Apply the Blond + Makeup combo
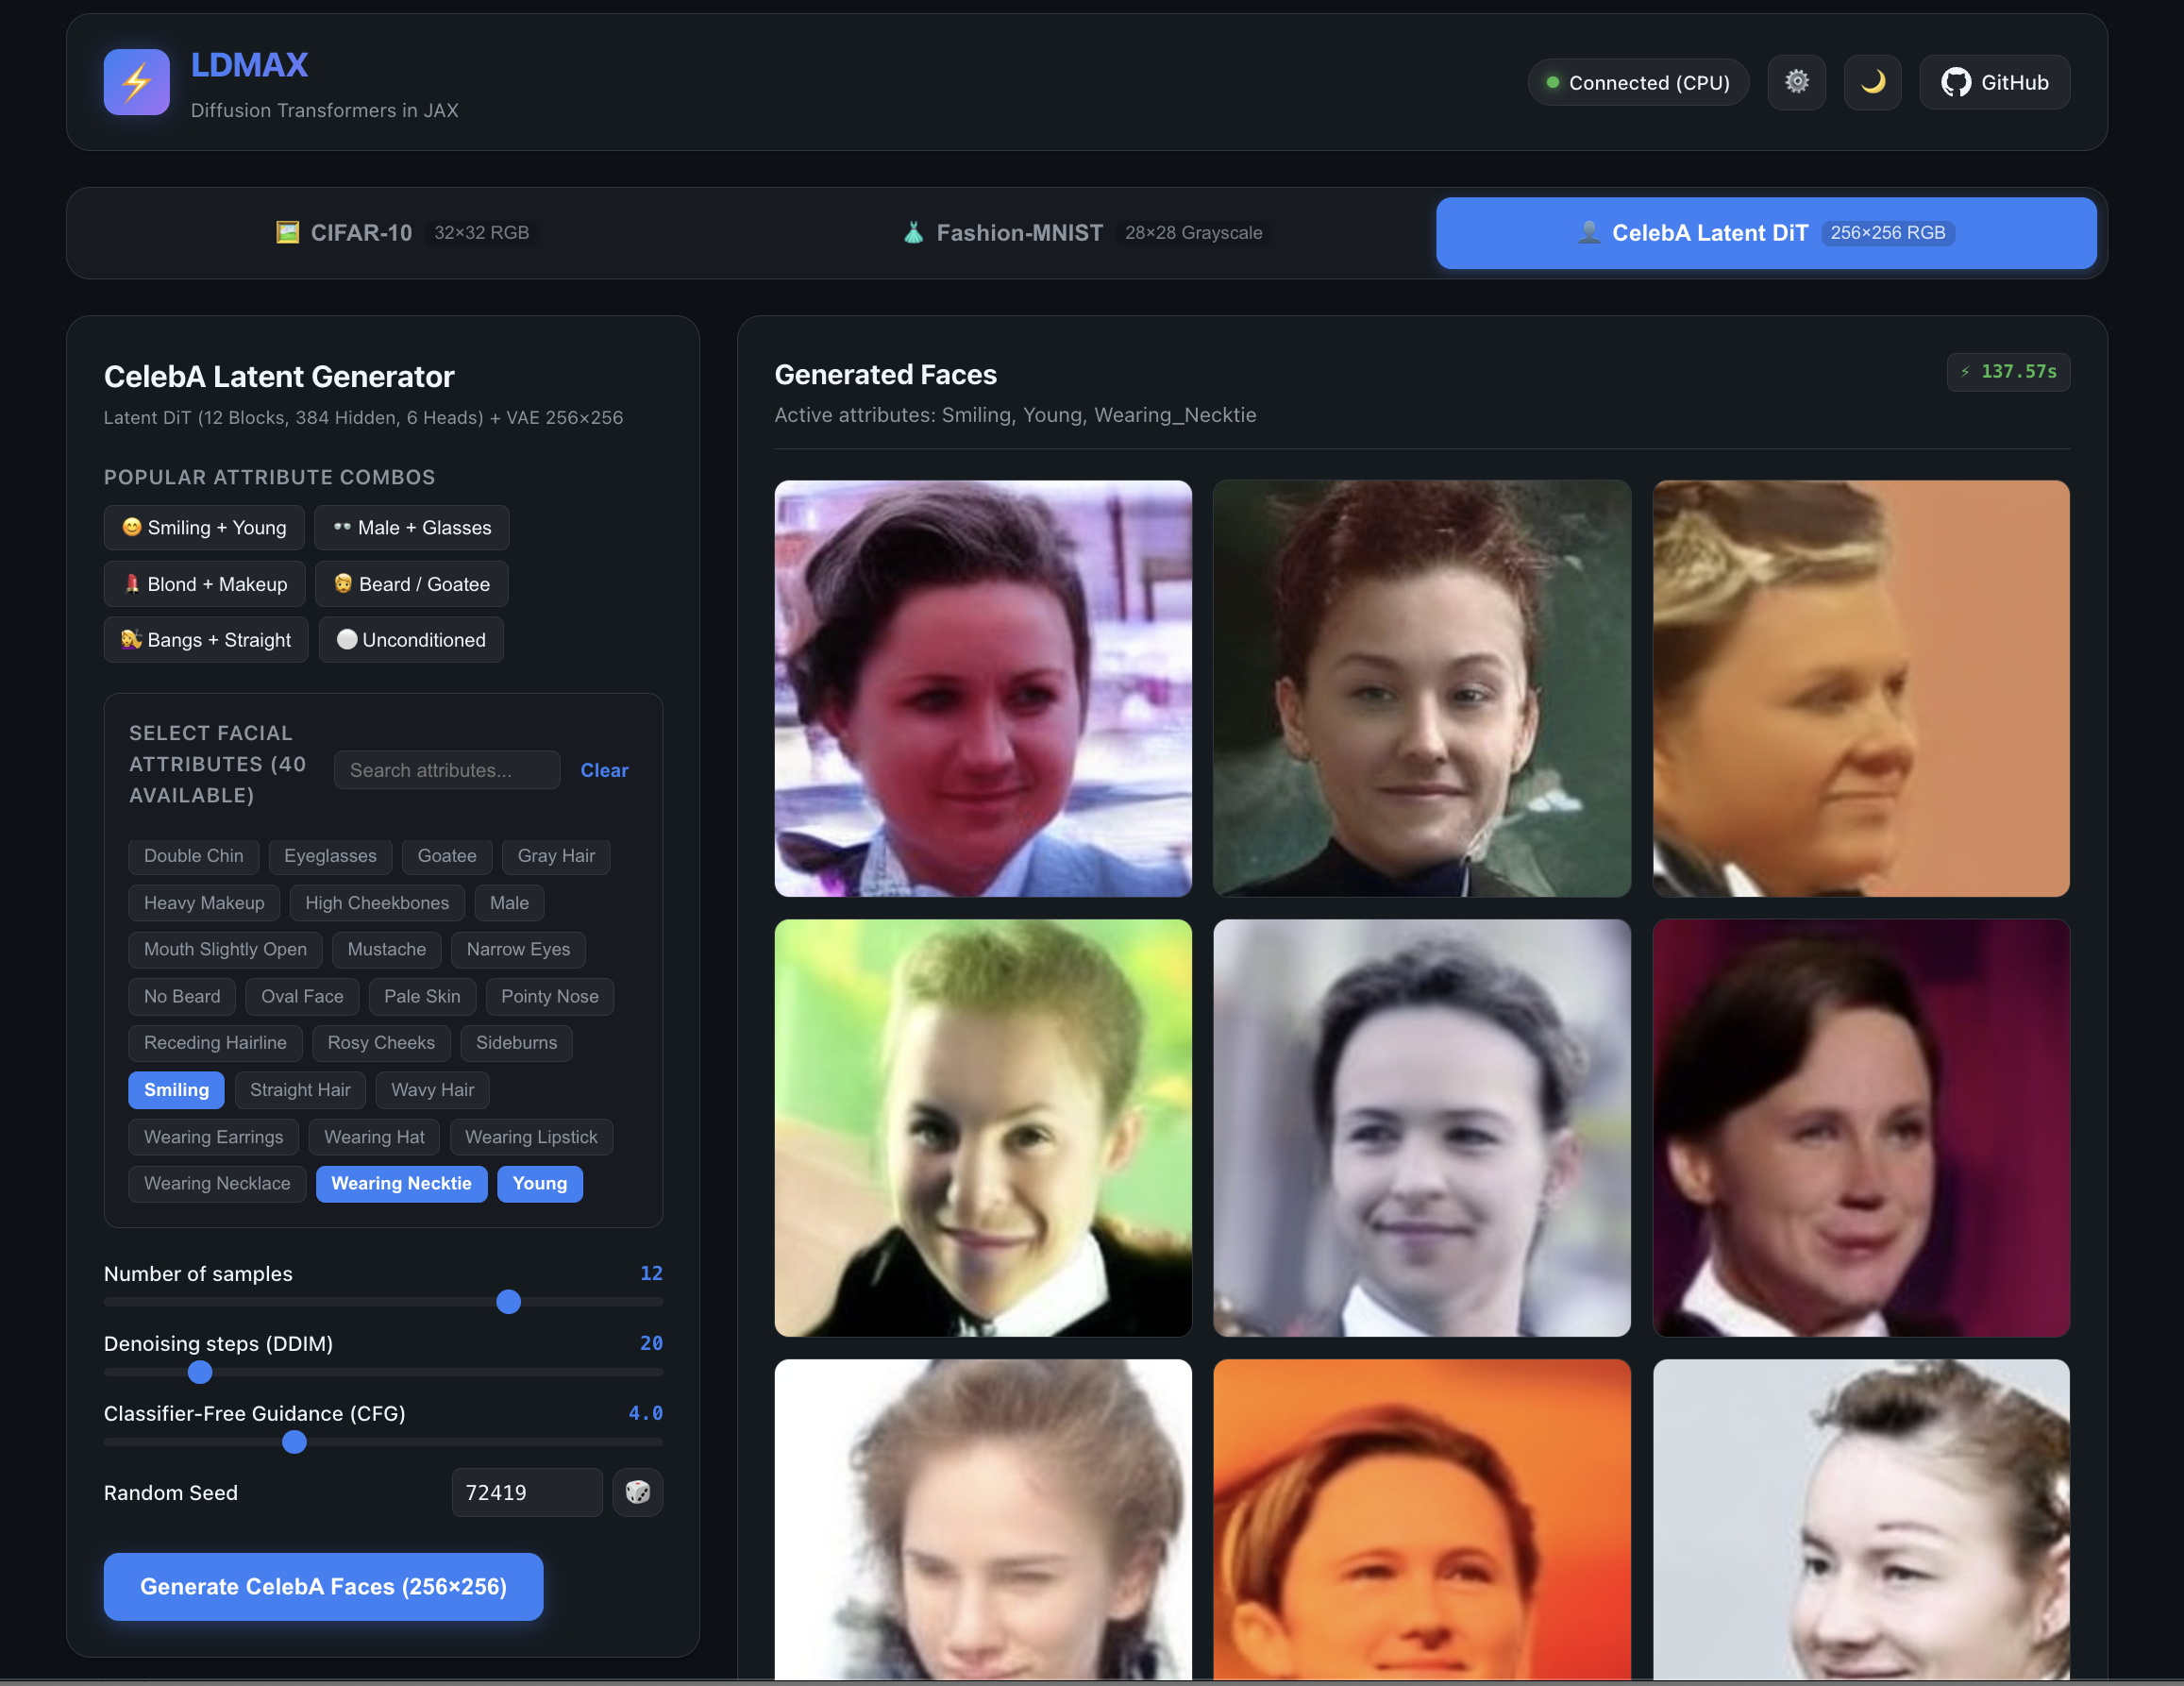The image size is (2184, 1686). pos(204,584)
